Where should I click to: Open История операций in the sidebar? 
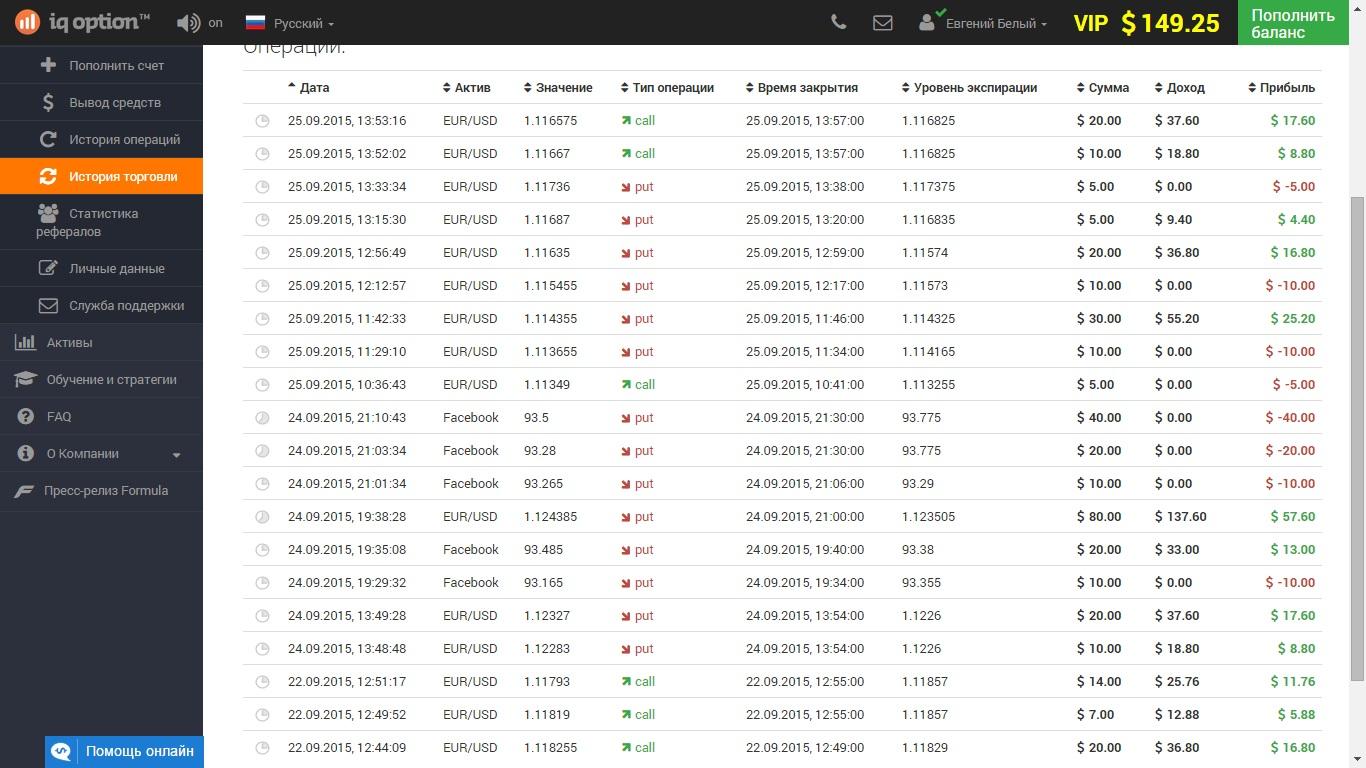[x=124, y=140]
